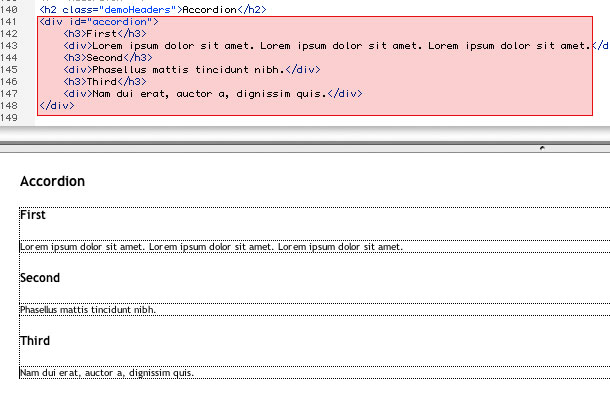
Task: Click line number 145 in the gutter
Action: 9,70
